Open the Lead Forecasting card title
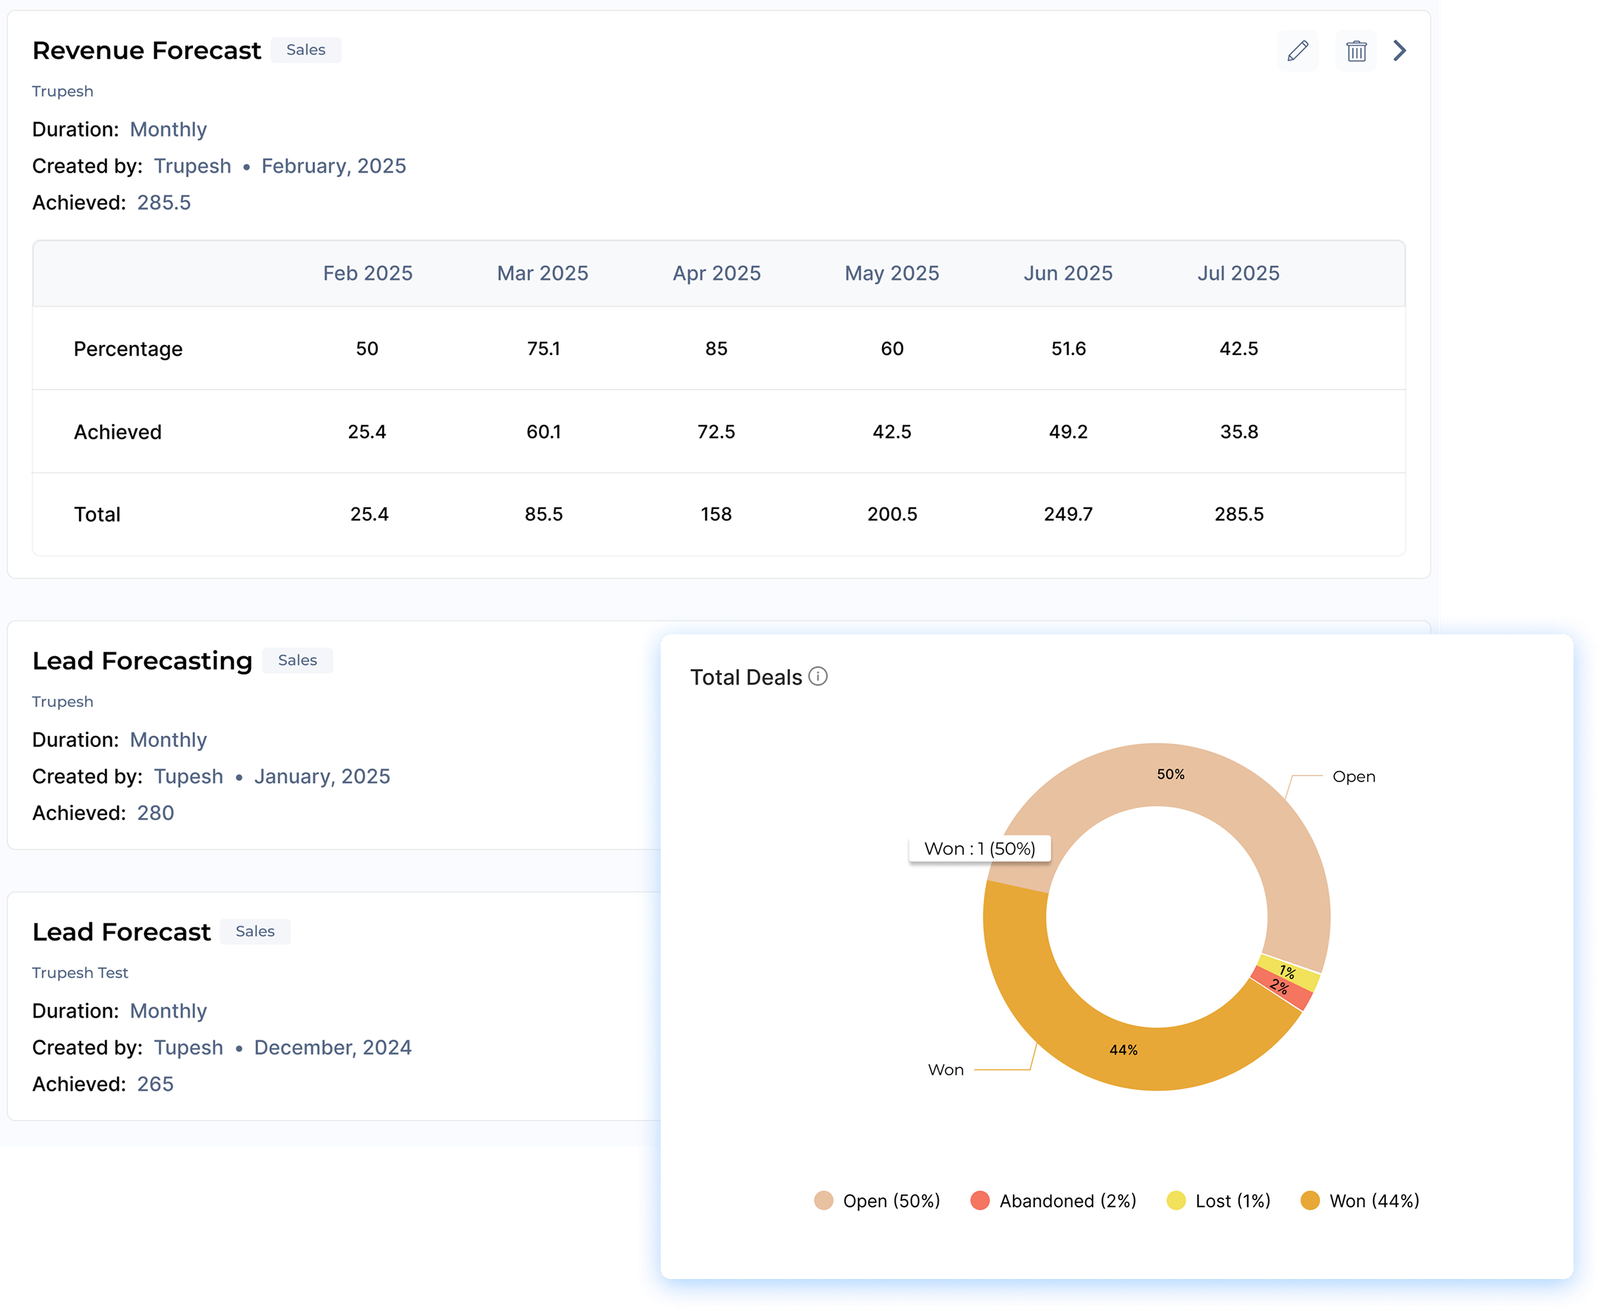Viewport: 1600px width, 1311px height. tap(142, 661)
